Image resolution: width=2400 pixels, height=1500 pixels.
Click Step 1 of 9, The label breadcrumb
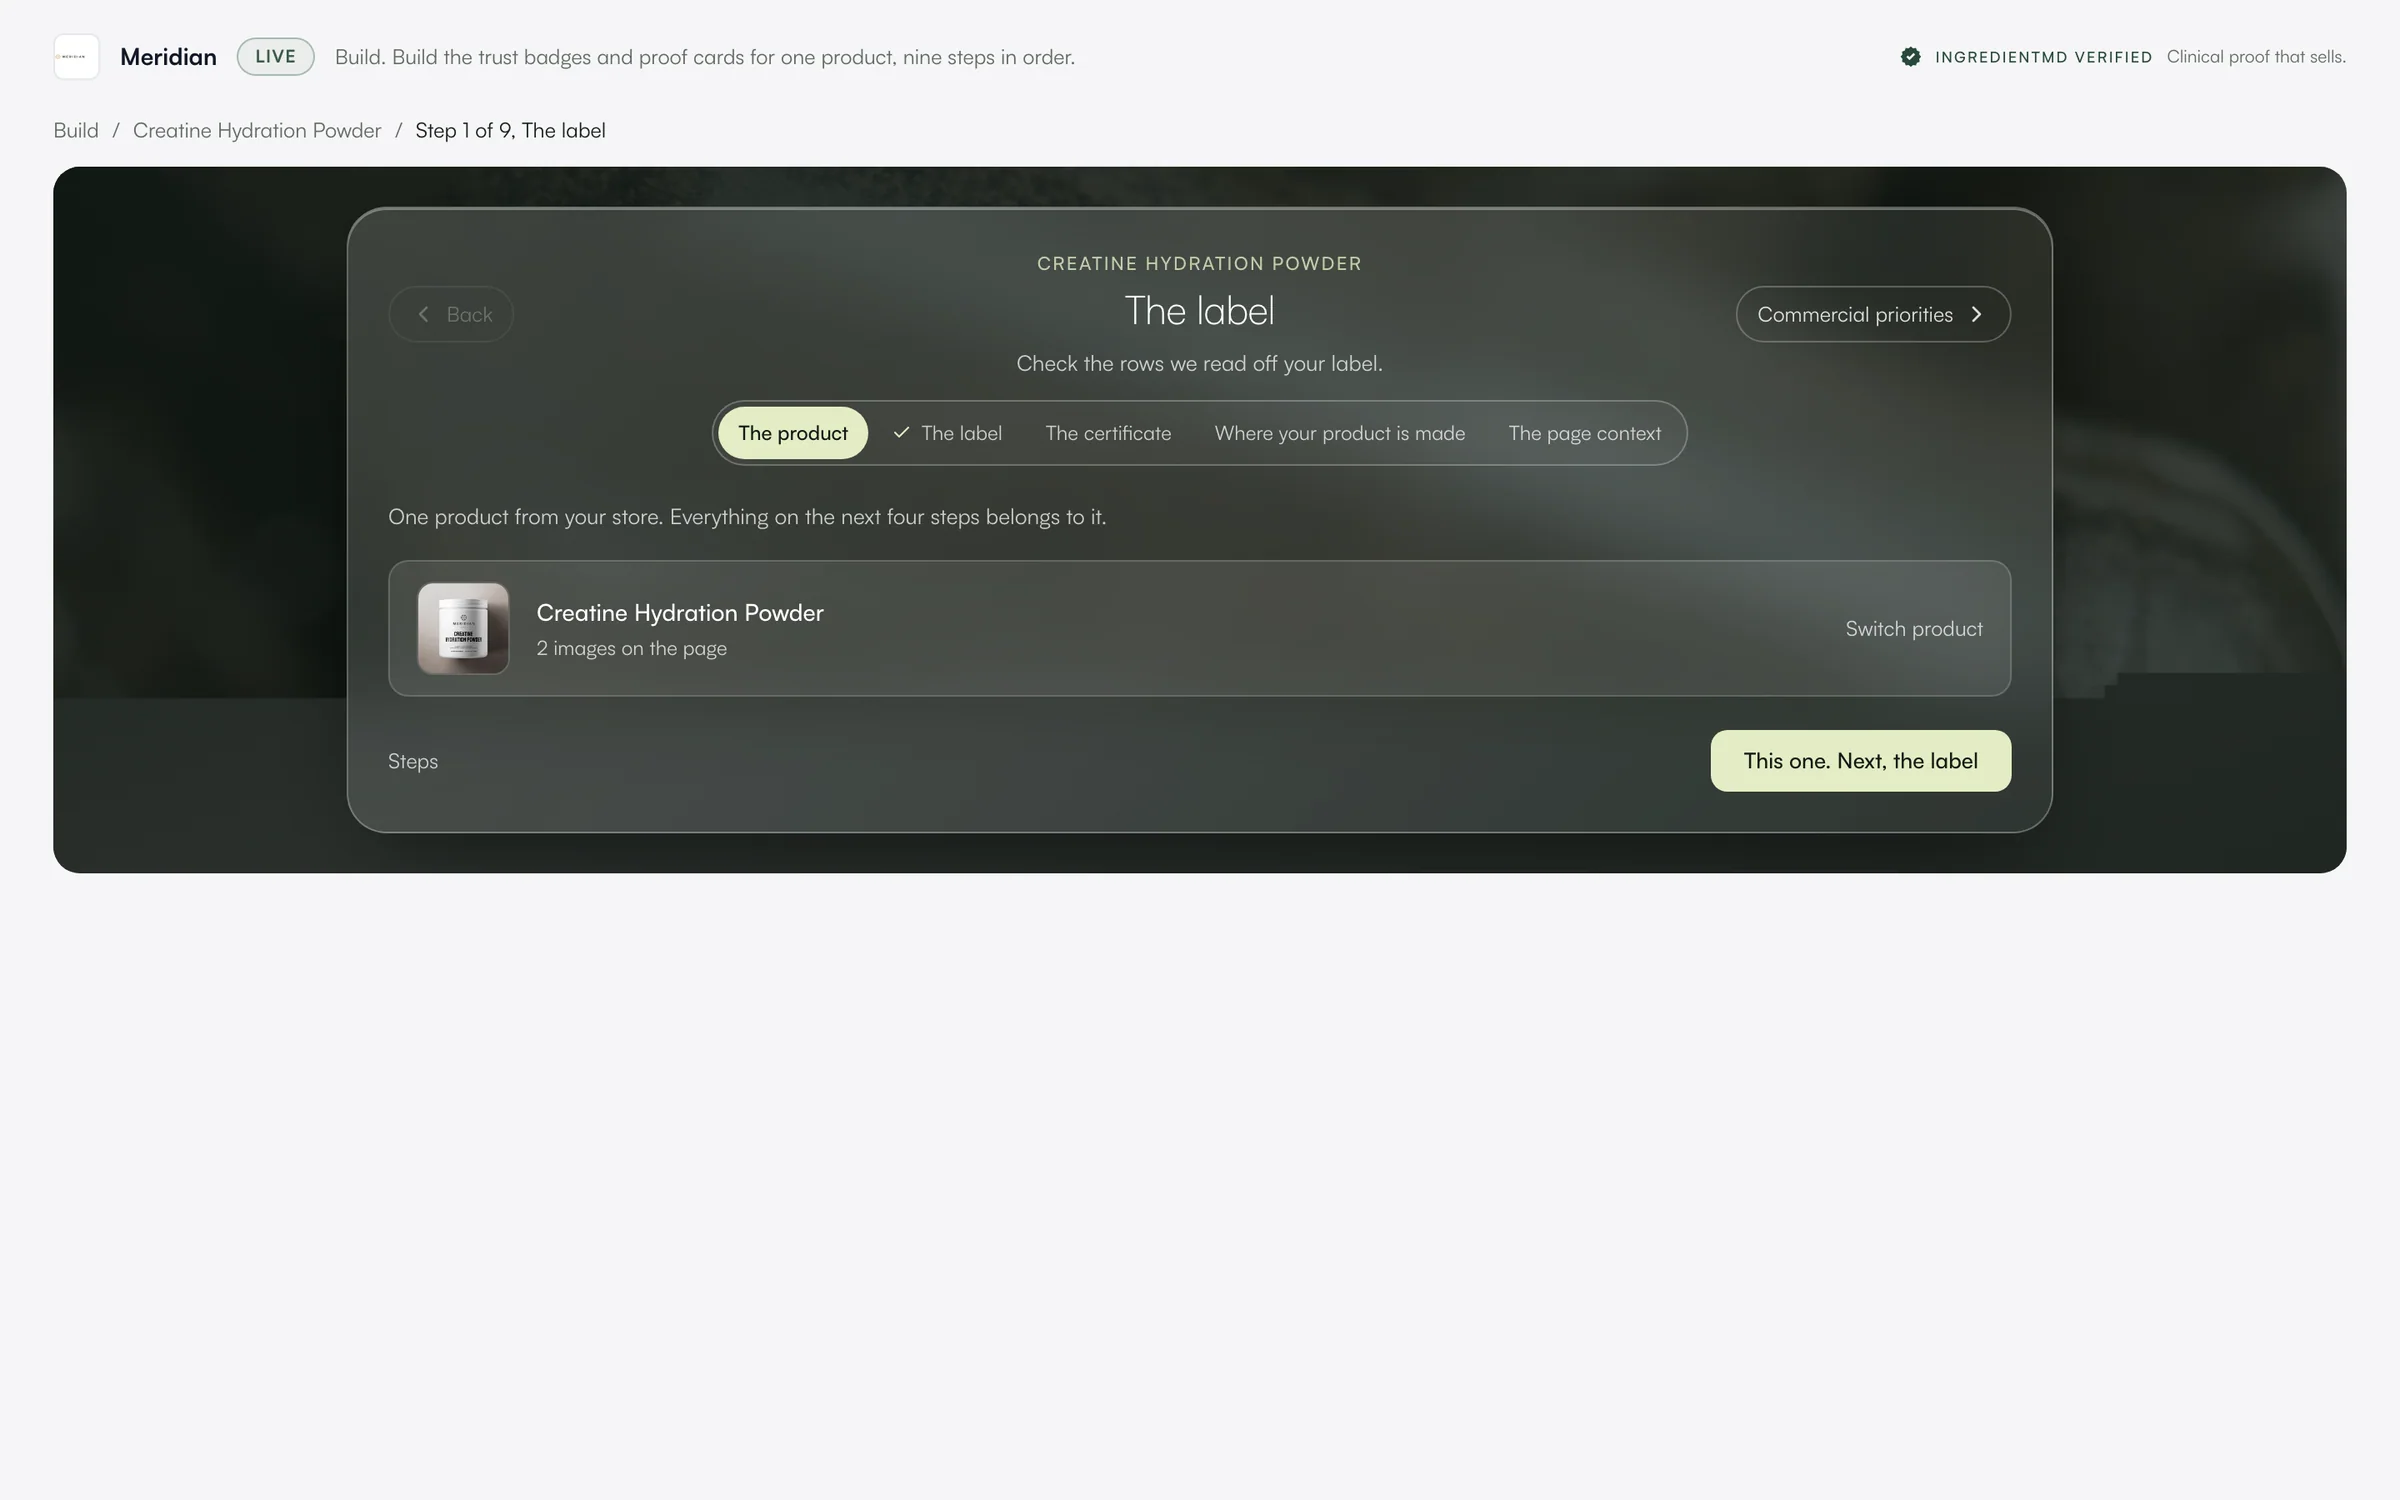click(510, 130)
